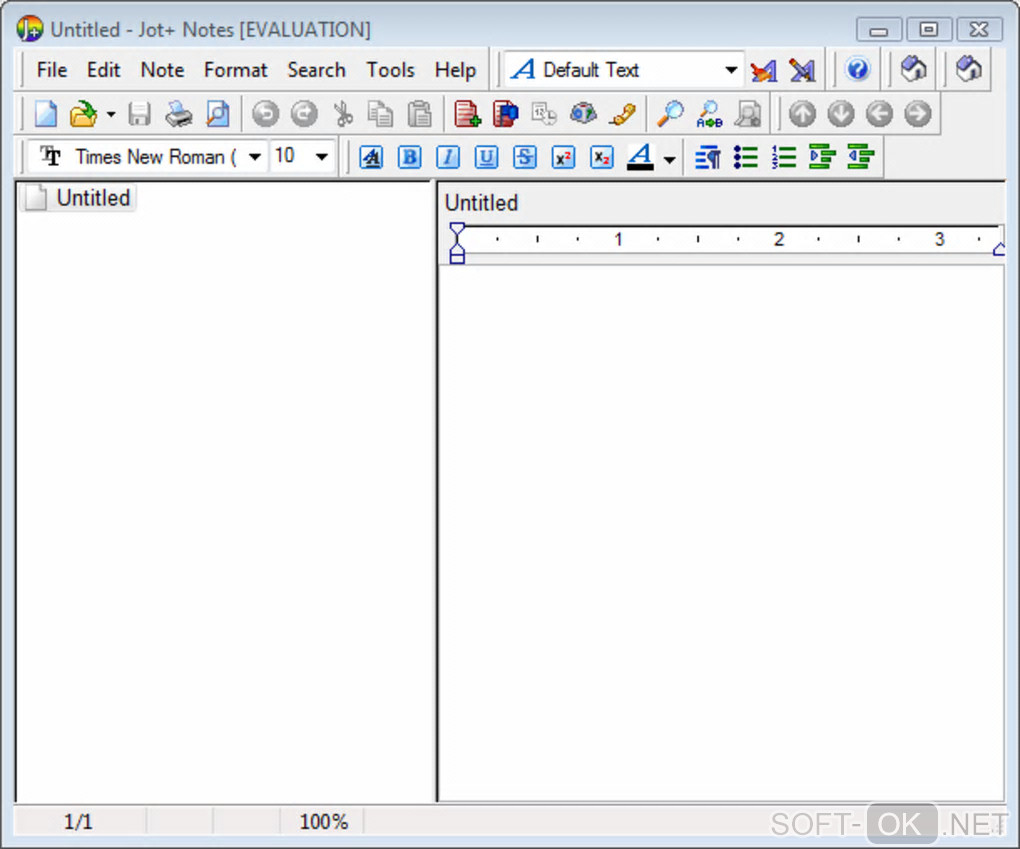Click the 1/1 status bar entry
Screen dimensions: 1020x849
(x=77, y=822)
